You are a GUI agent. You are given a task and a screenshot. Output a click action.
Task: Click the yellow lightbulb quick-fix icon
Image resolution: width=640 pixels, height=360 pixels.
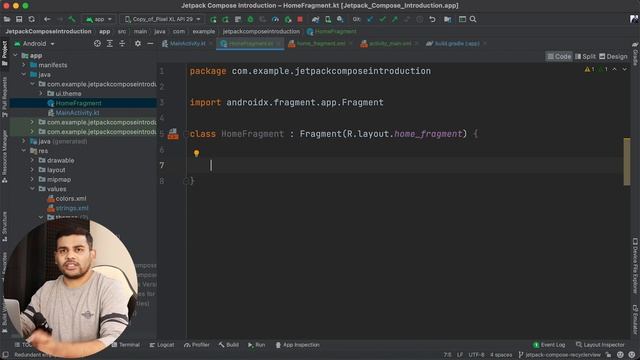coord(196,153)
